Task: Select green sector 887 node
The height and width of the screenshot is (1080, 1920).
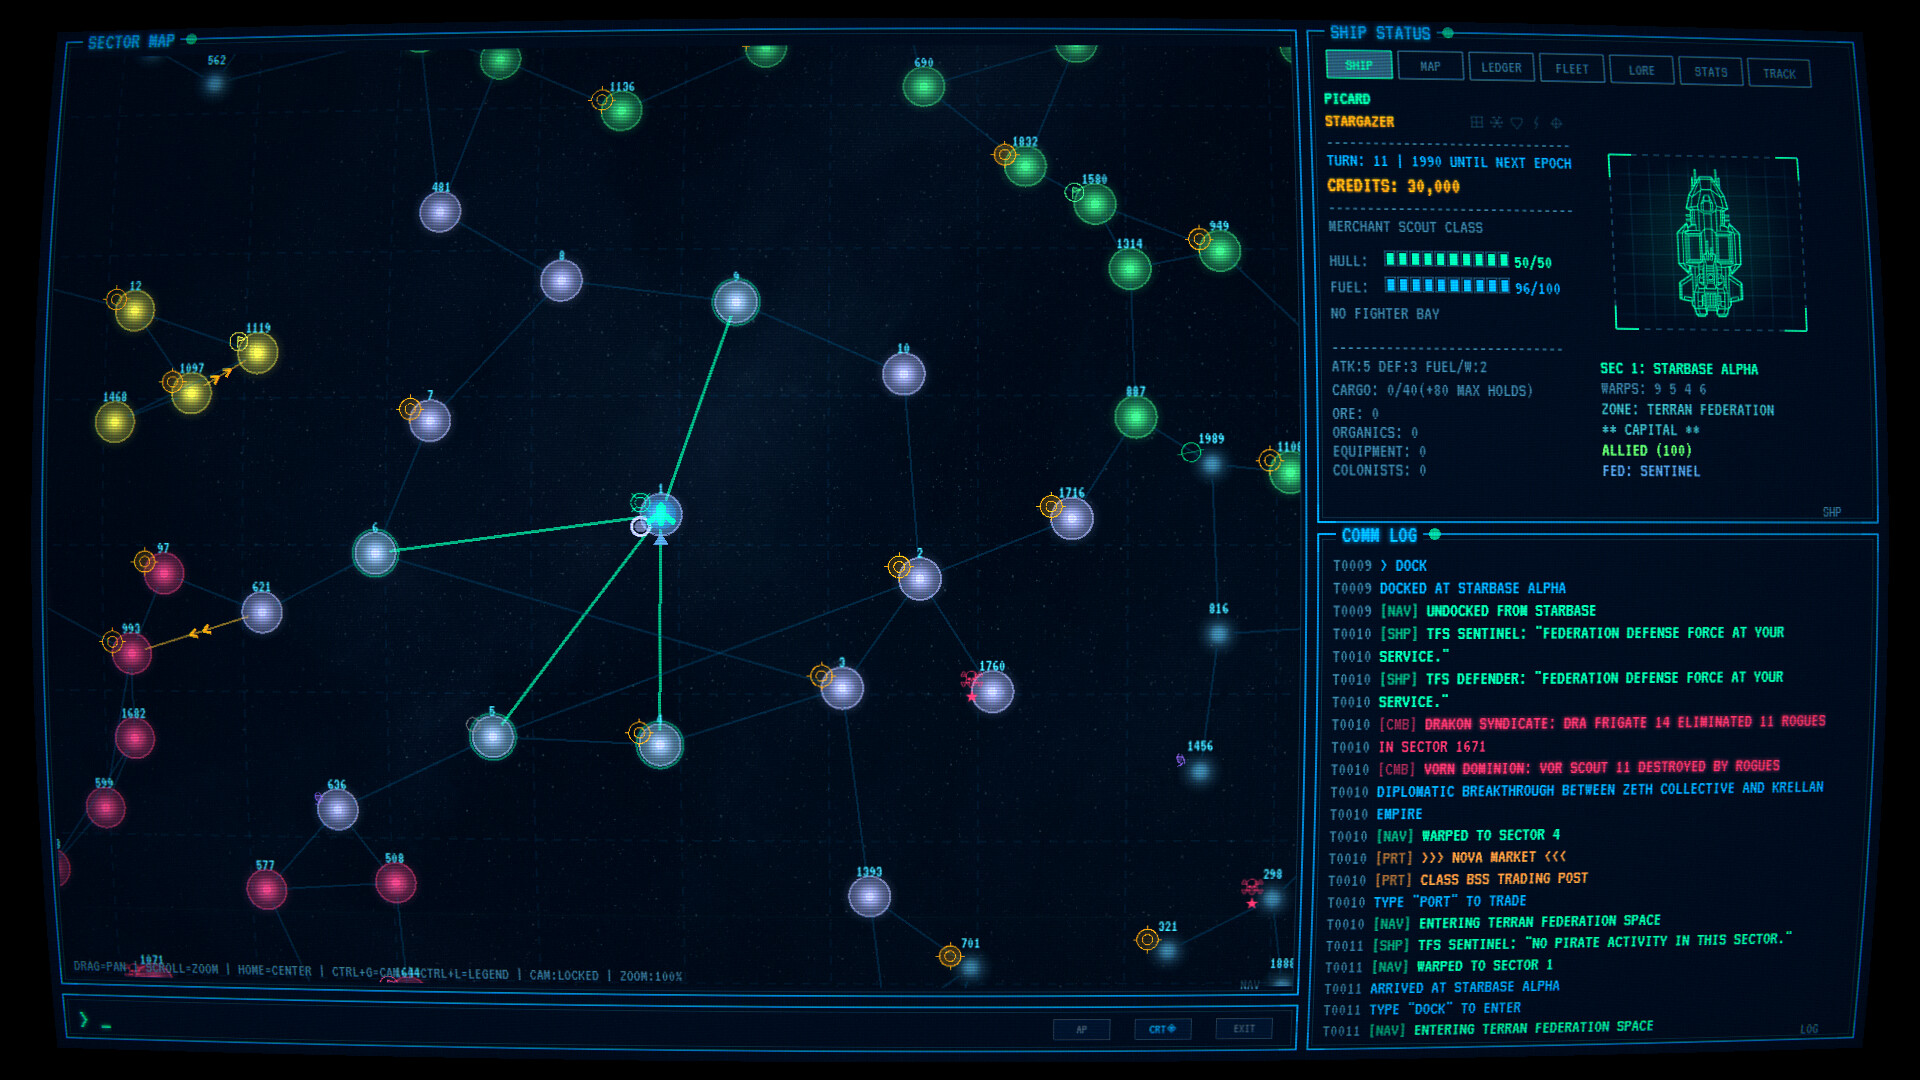Action: click(1136, 417)
